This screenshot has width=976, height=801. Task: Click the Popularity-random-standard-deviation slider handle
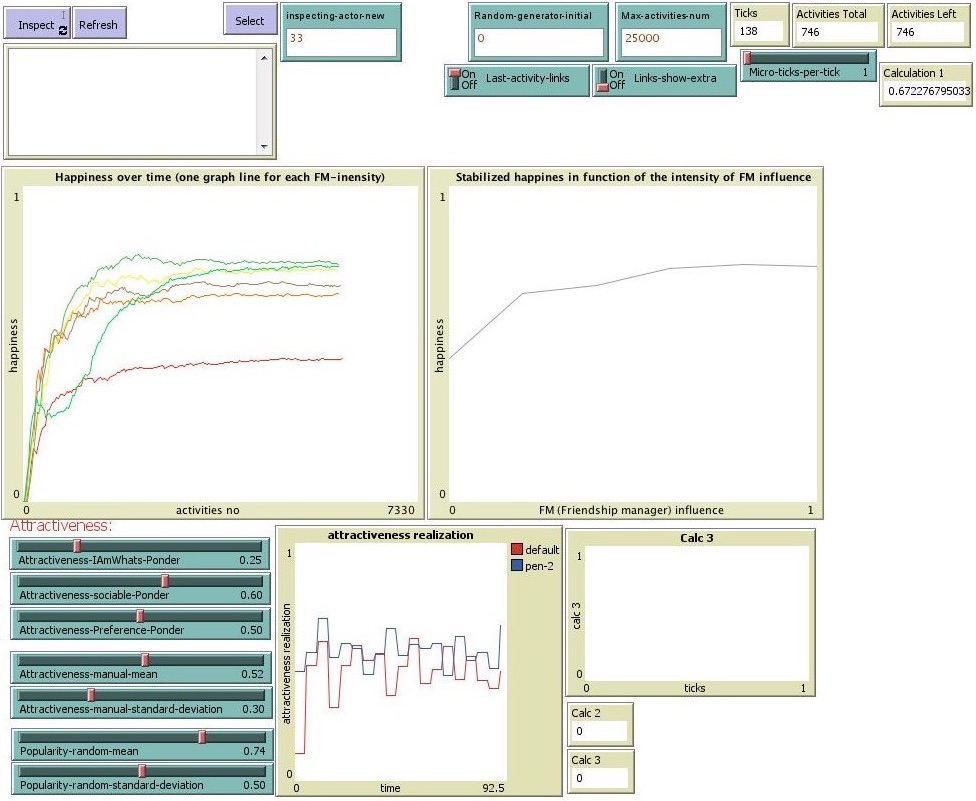(x=141, y=770)
